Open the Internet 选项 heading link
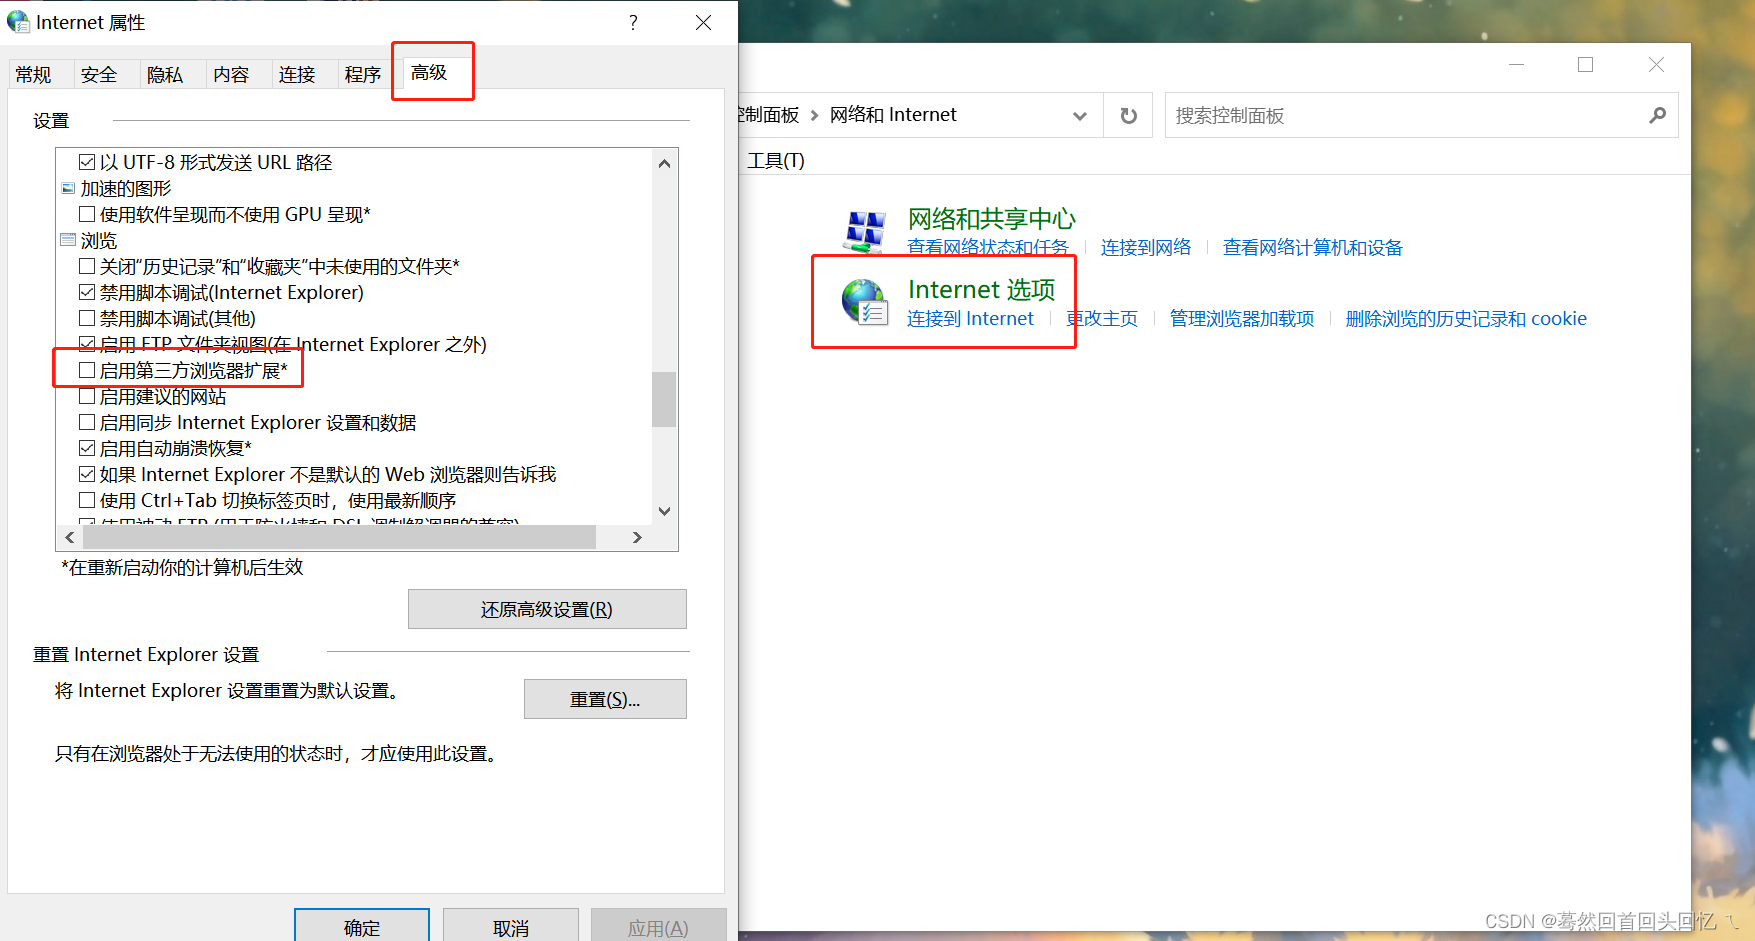Screen dimensions: 1755x941 981,289
